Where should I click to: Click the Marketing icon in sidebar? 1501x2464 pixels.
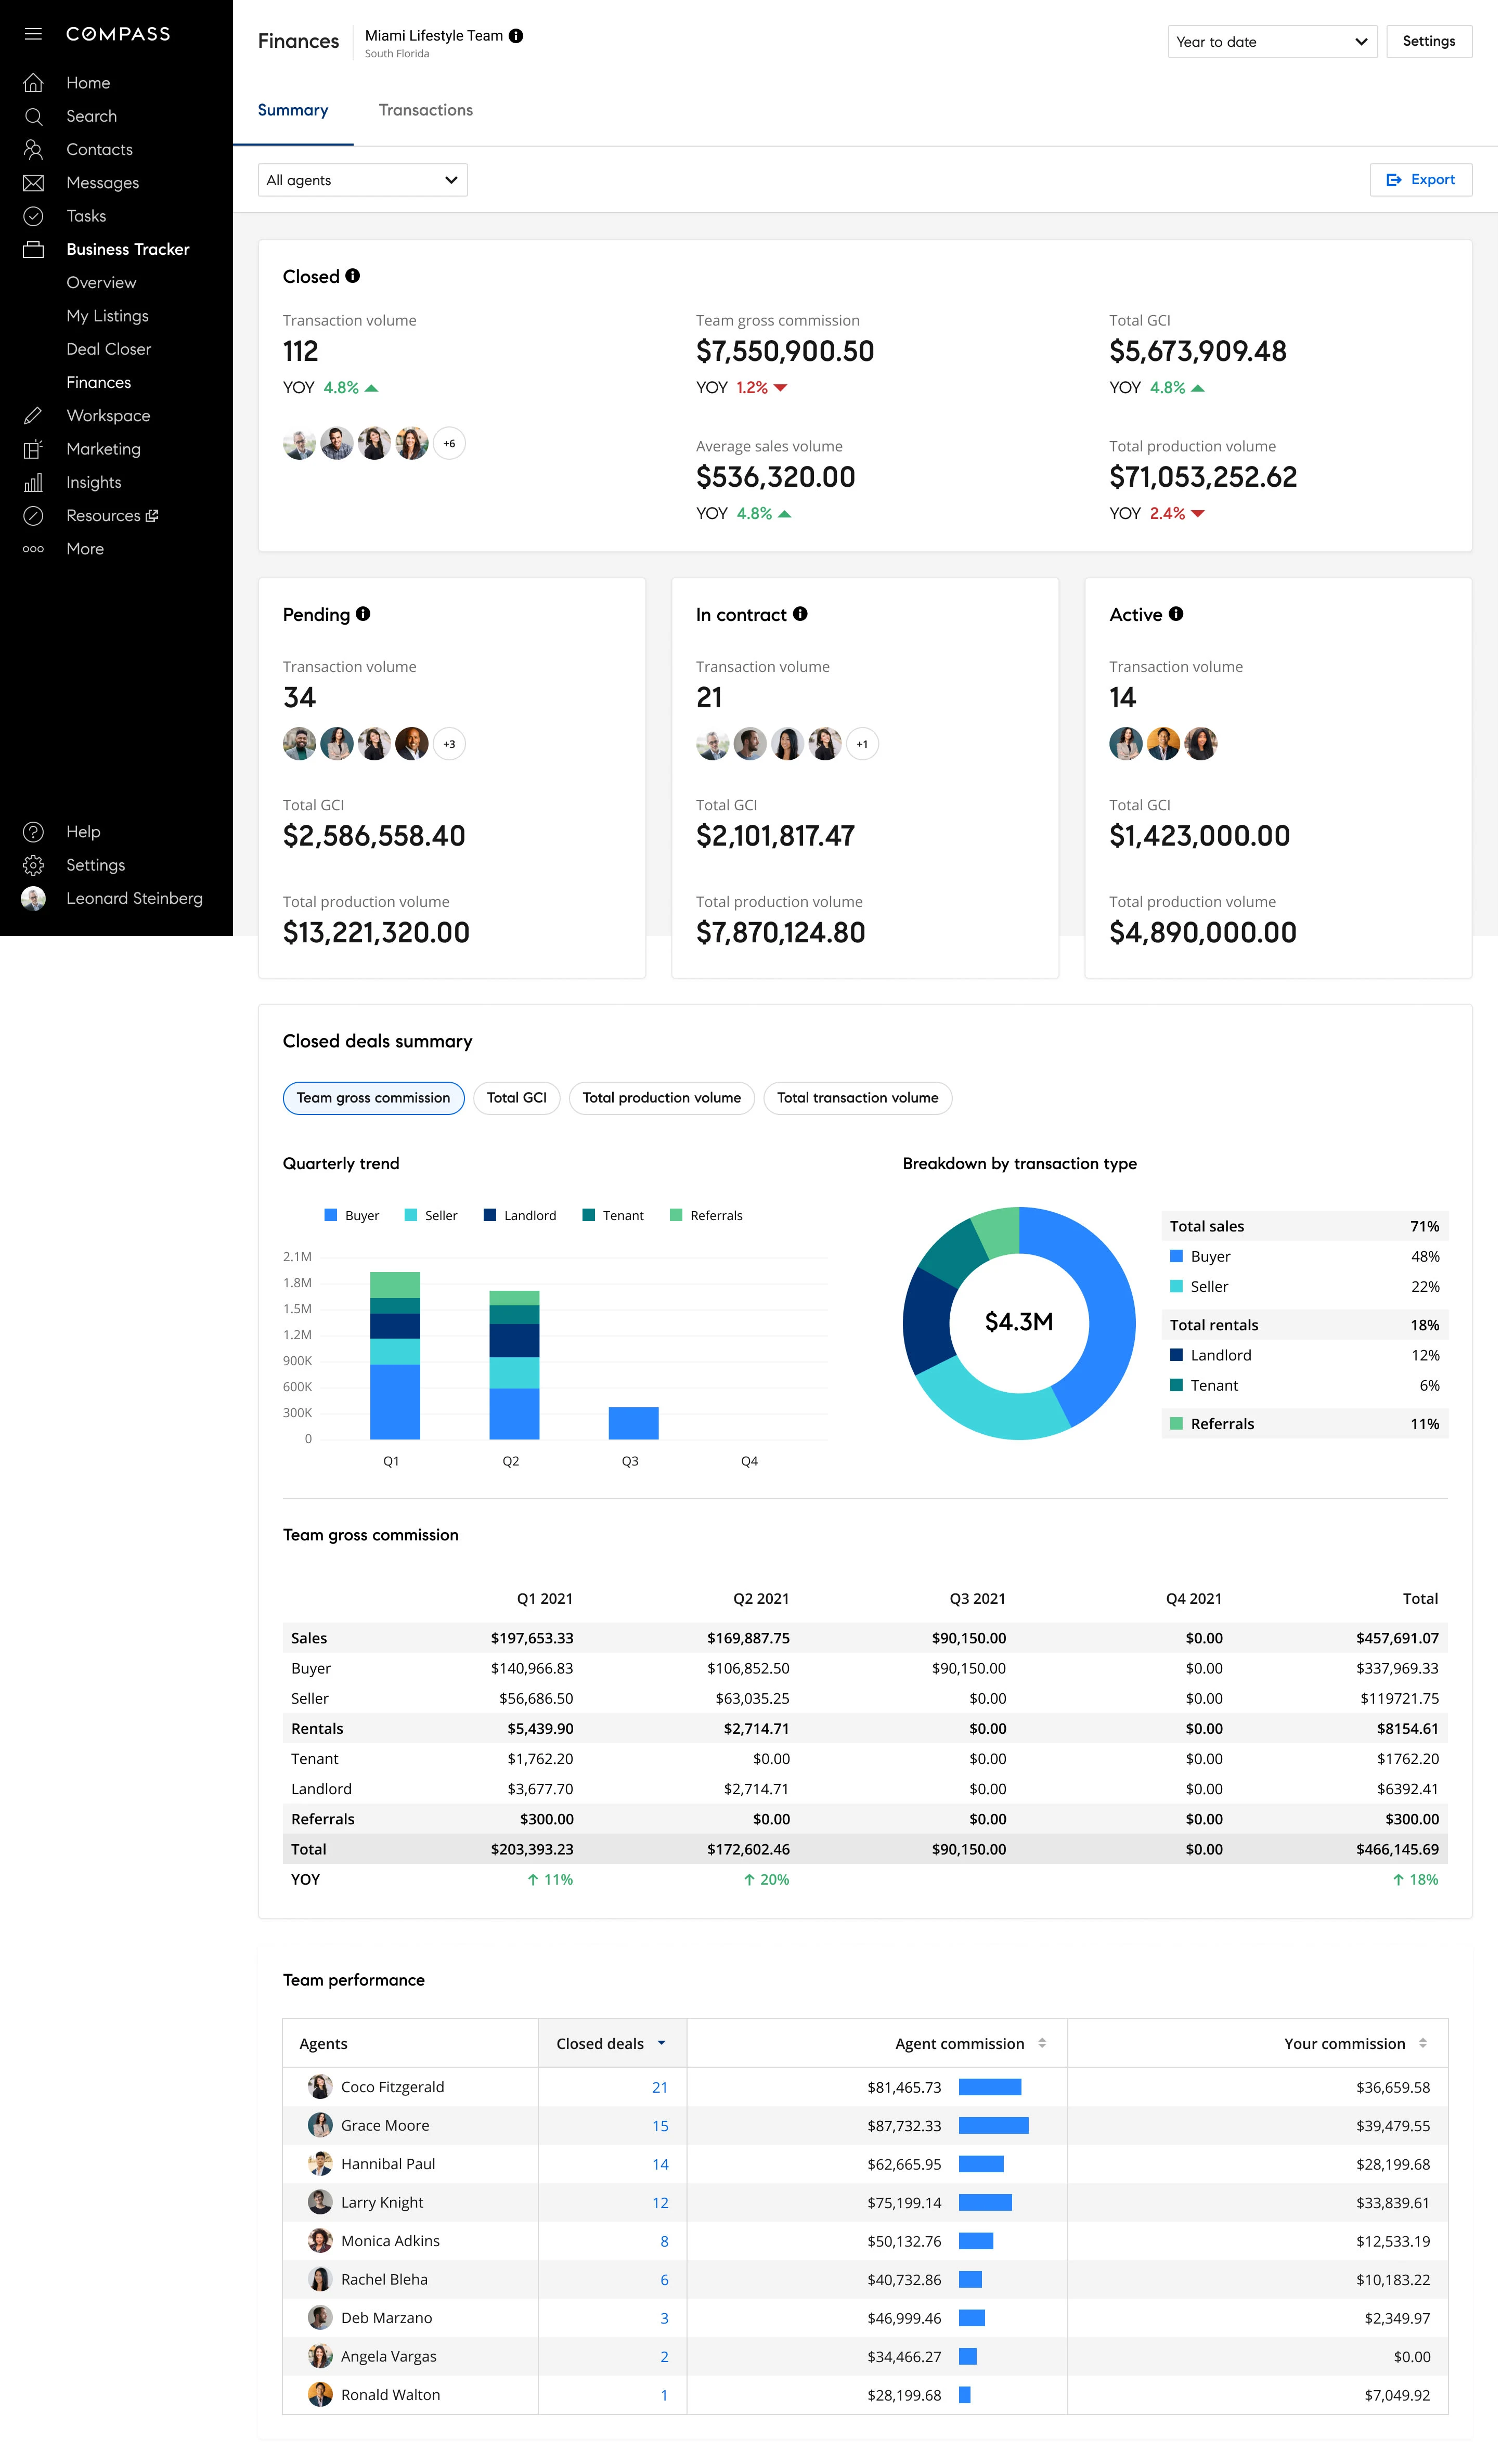[33, 449]
